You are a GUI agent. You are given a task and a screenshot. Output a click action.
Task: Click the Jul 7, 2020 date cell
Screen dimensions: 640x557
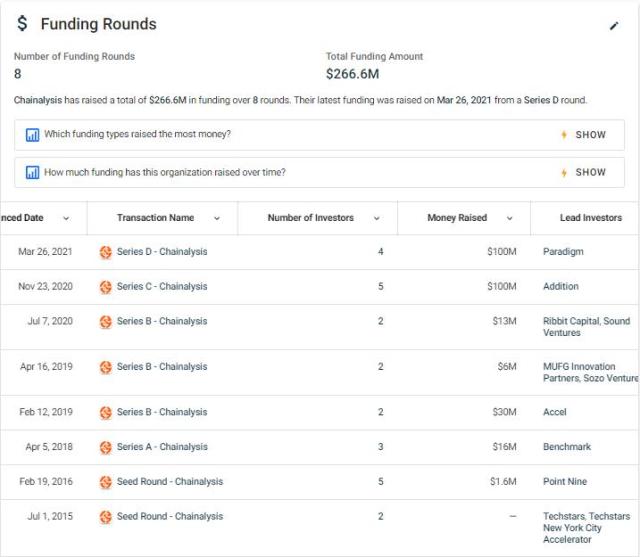coord(50,321)
